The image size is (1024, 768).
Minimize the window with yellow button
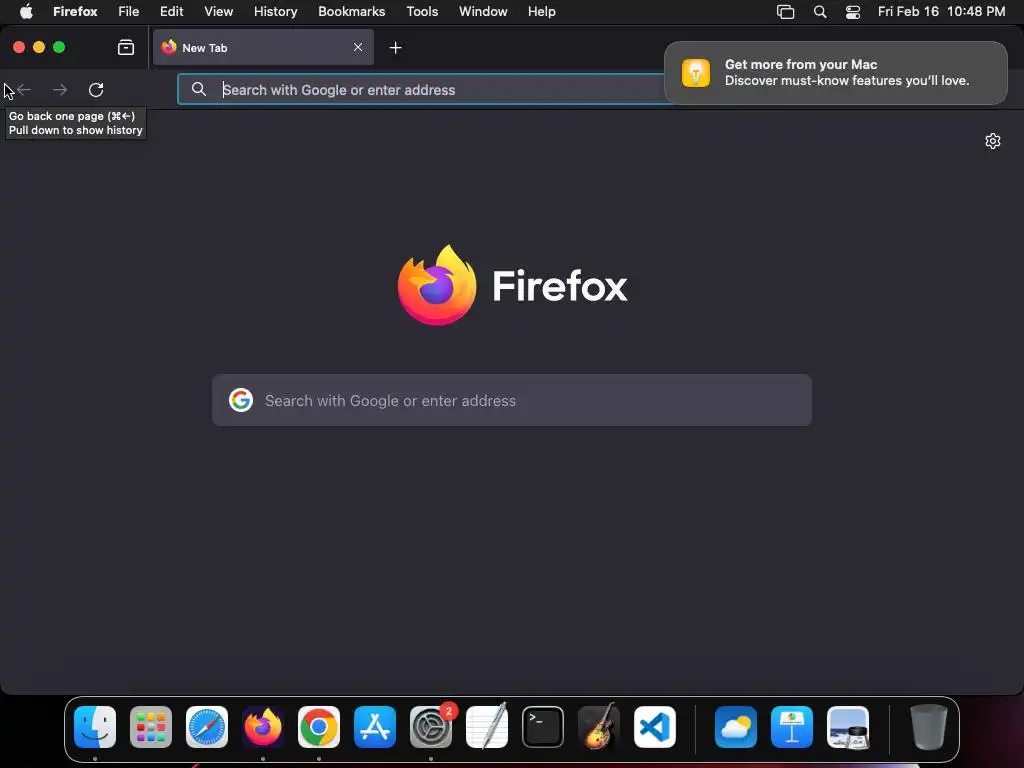point(39,47)
